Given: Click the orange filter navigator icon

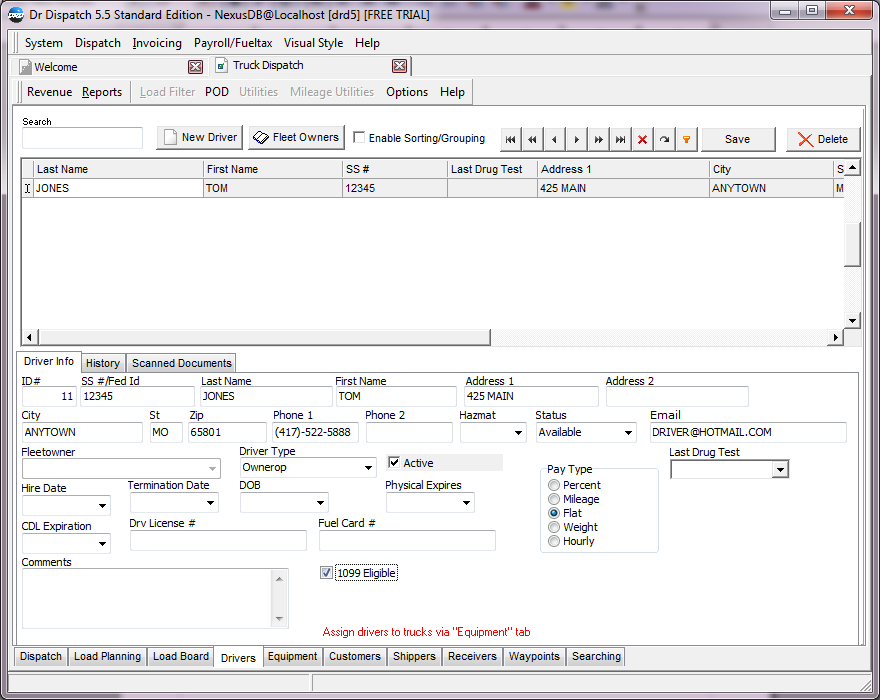Looking at the screenshot, I should 686,140.
